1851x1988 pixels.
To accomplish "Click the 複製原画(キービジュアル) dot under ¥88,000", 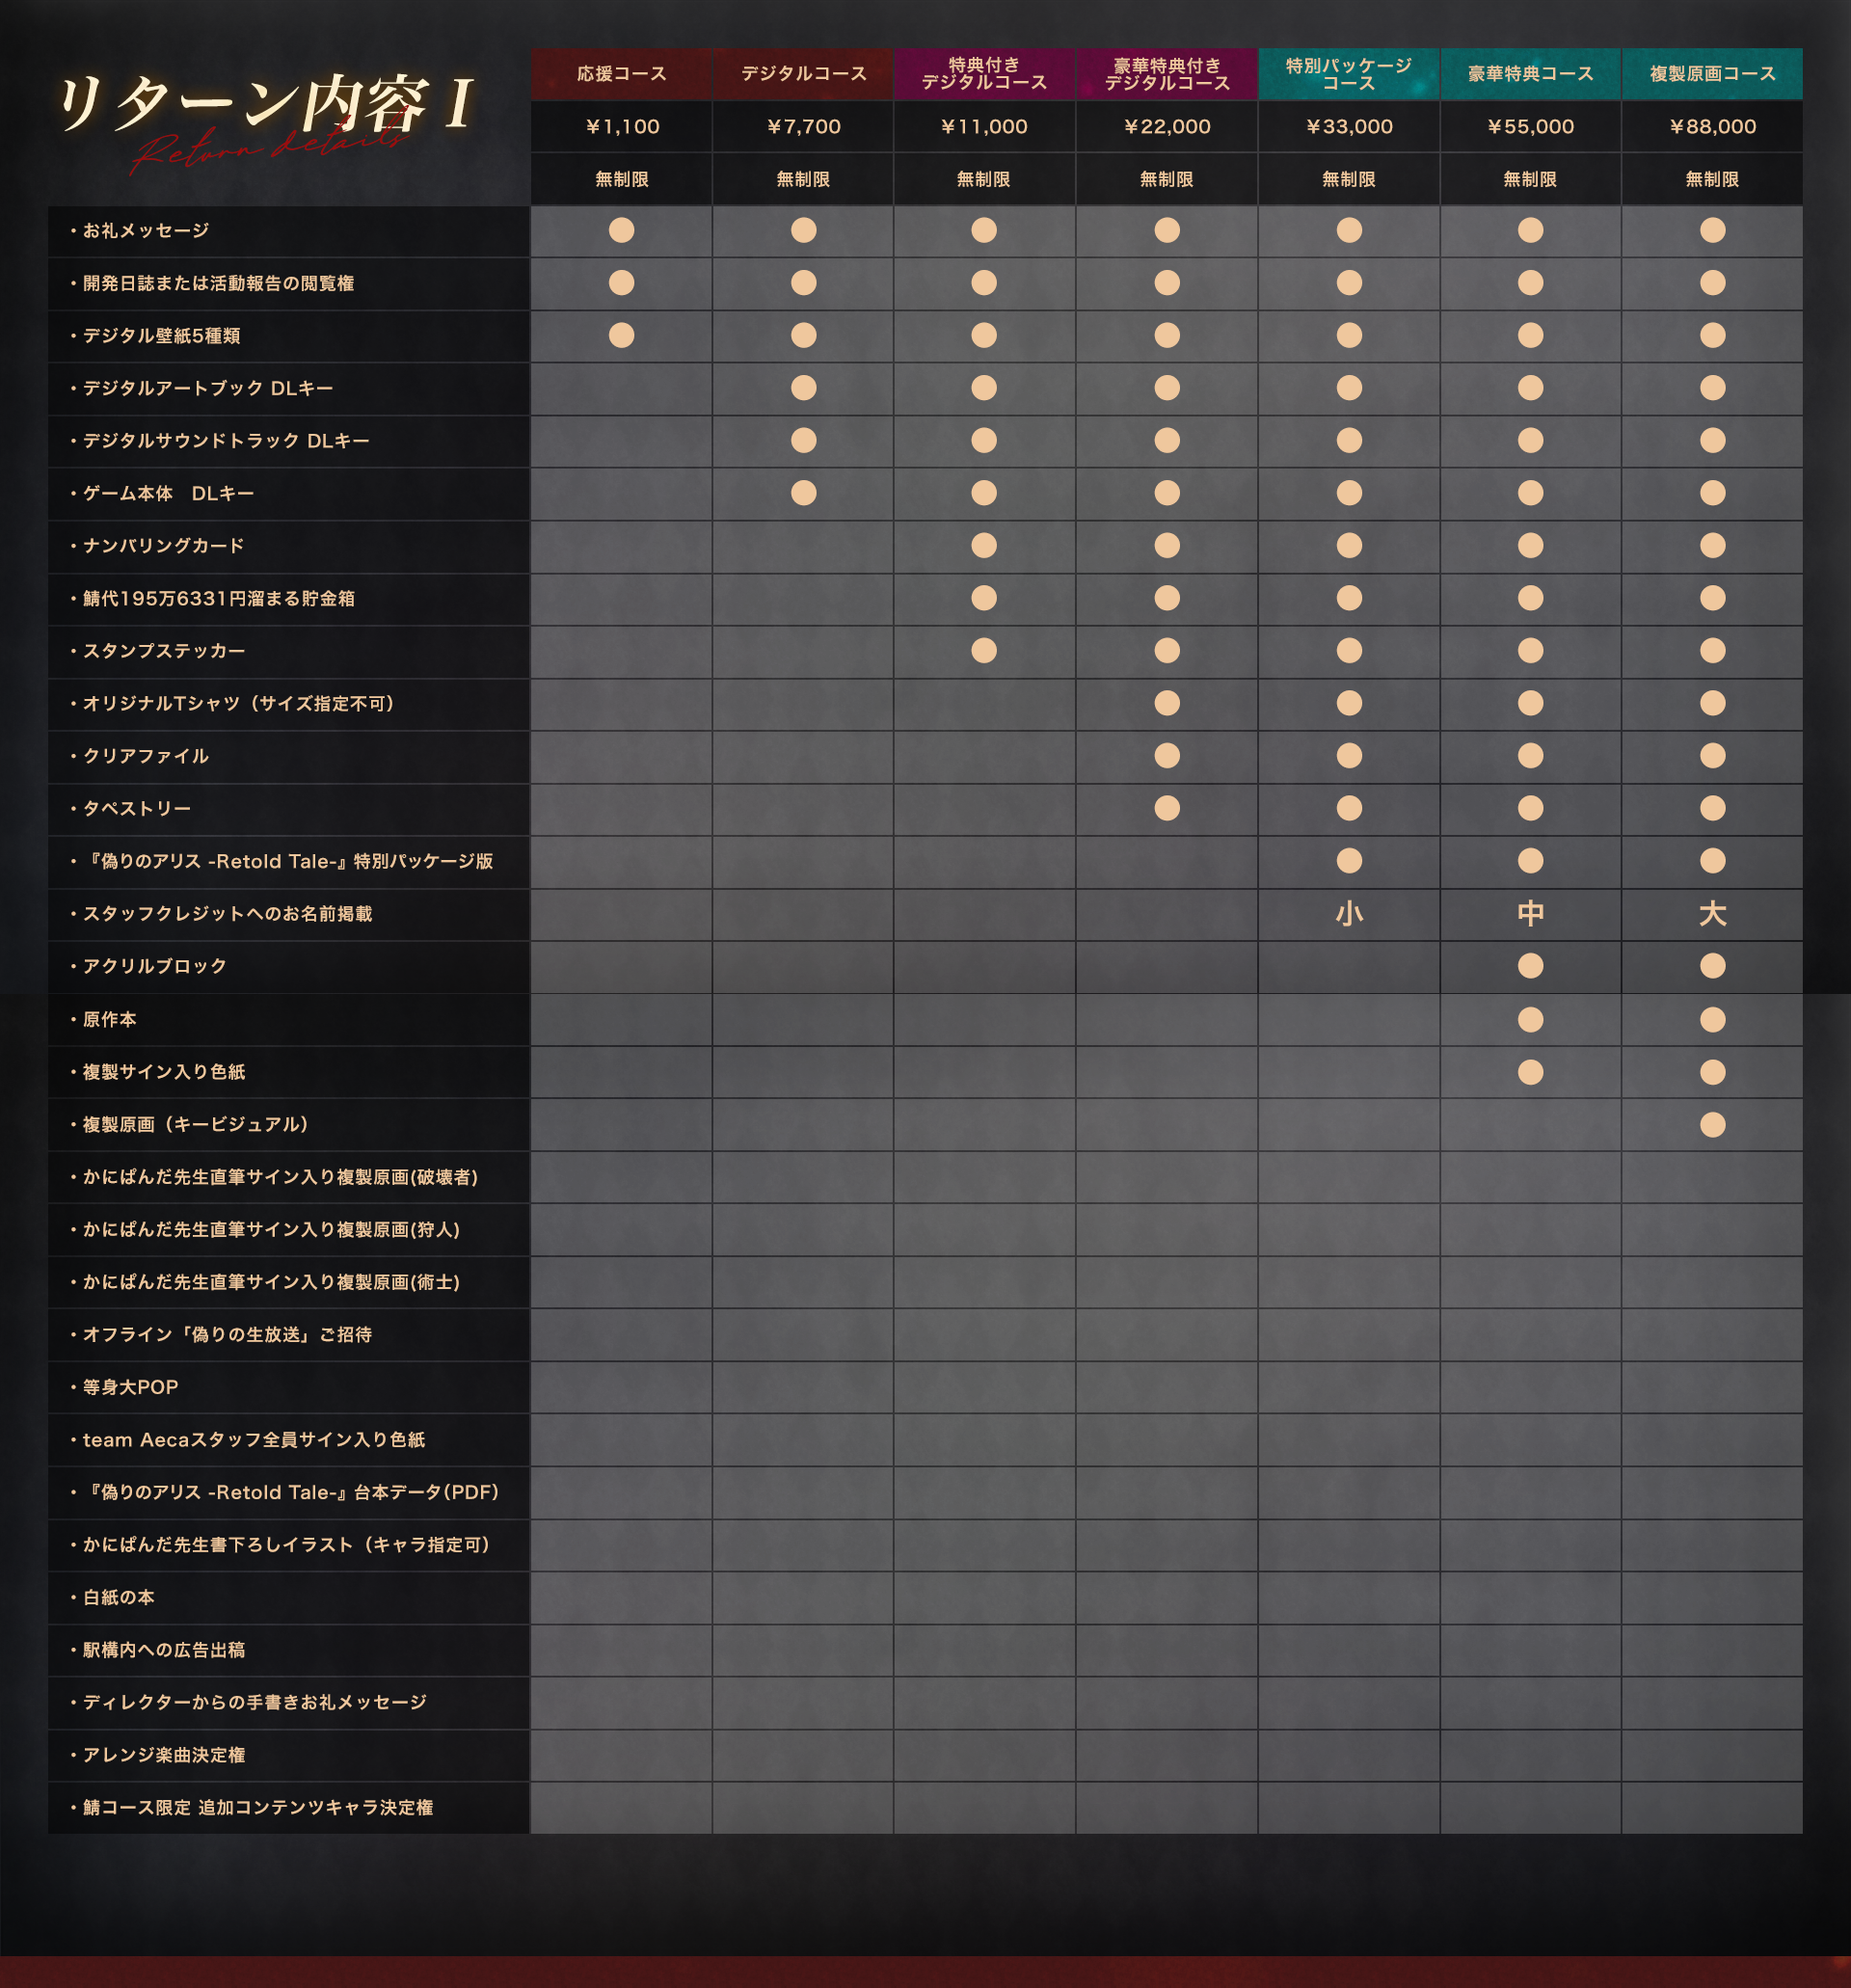I will [1712, 1125].
